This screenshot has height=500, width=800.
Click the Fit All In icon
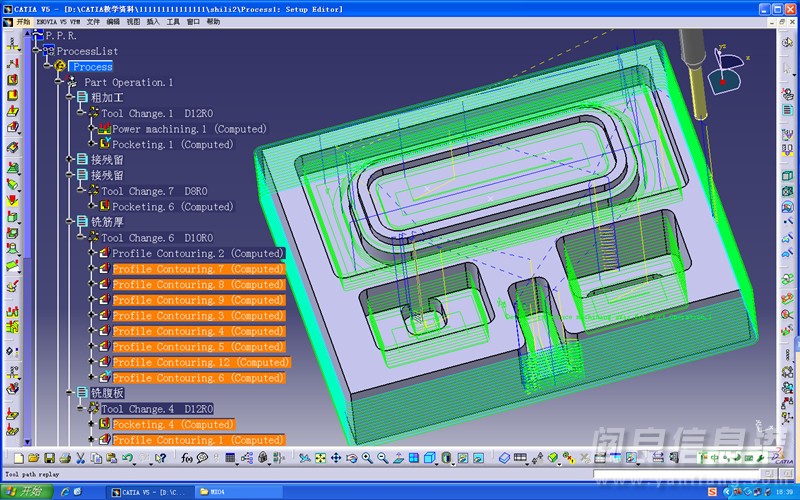coord(320,458)
